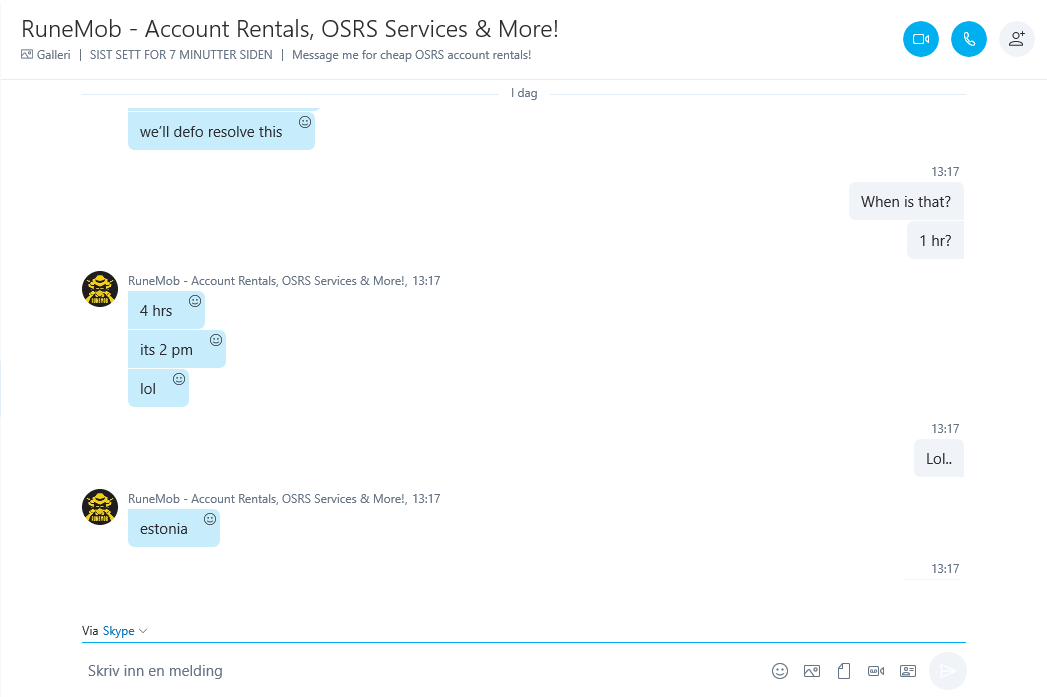1047x697 pixels.
Task: Click the RuneMob conversation title
Action: pyautogui.click(x=290, y=29)
